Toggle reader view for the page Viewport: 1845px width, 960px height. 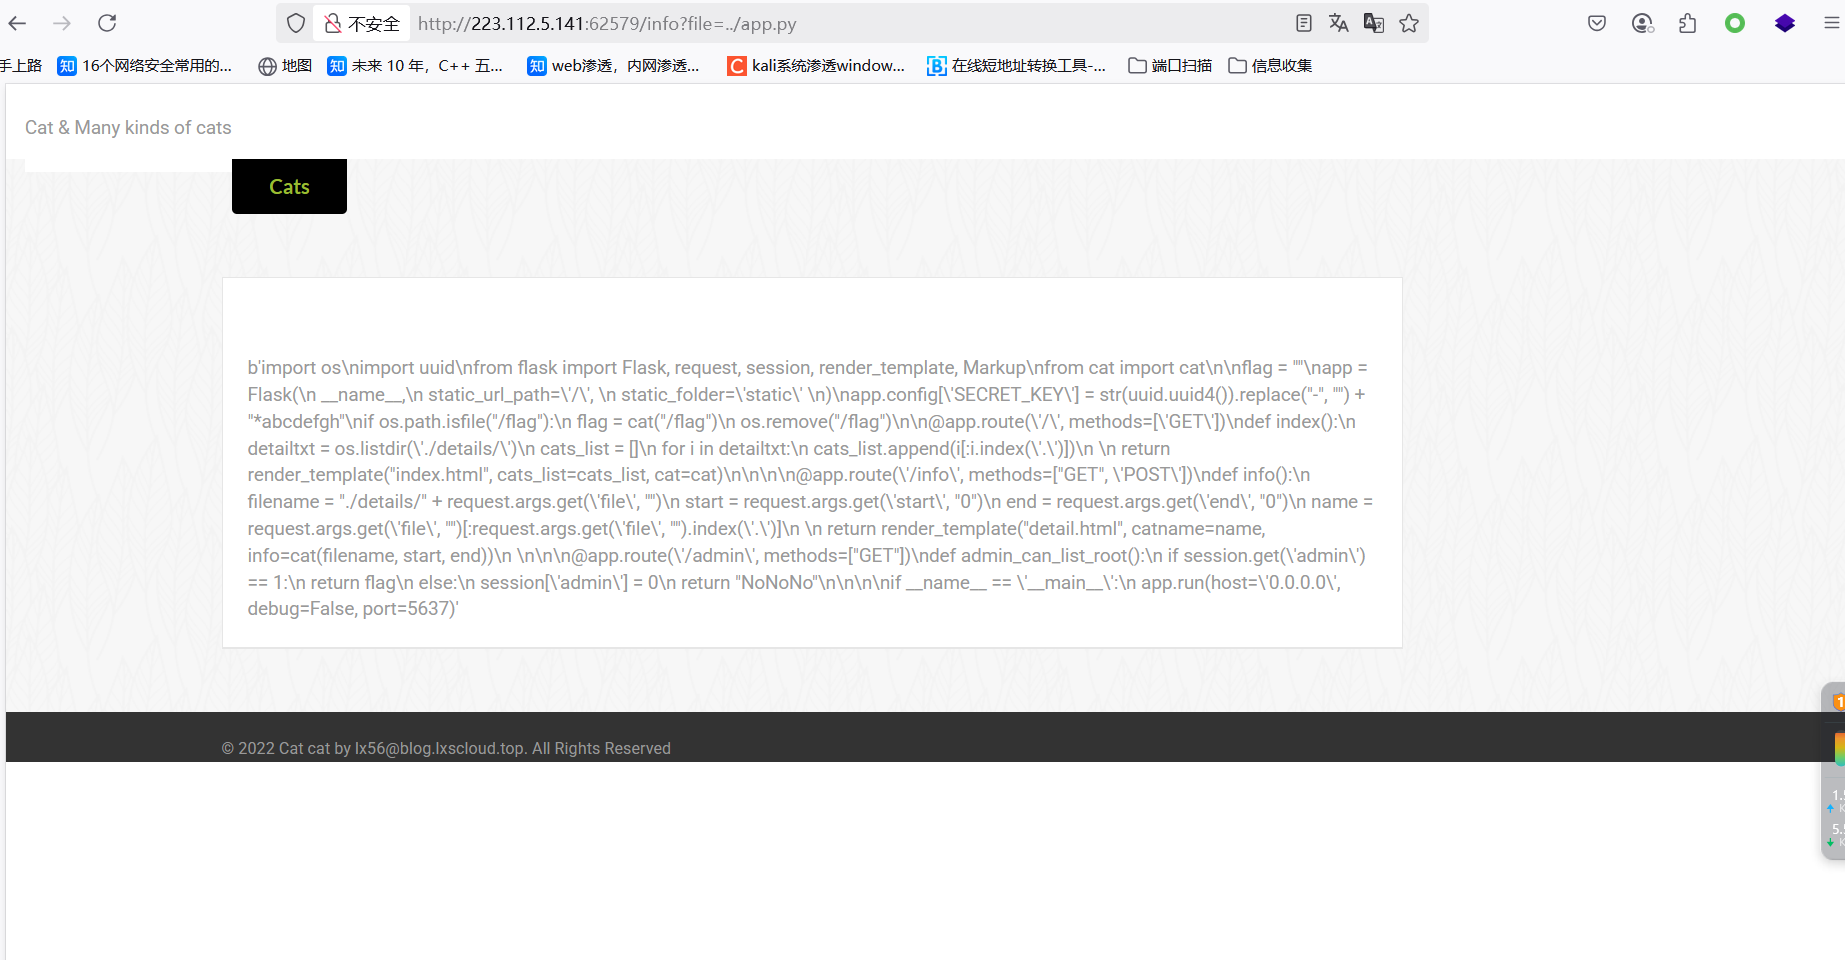point(1304,22)
